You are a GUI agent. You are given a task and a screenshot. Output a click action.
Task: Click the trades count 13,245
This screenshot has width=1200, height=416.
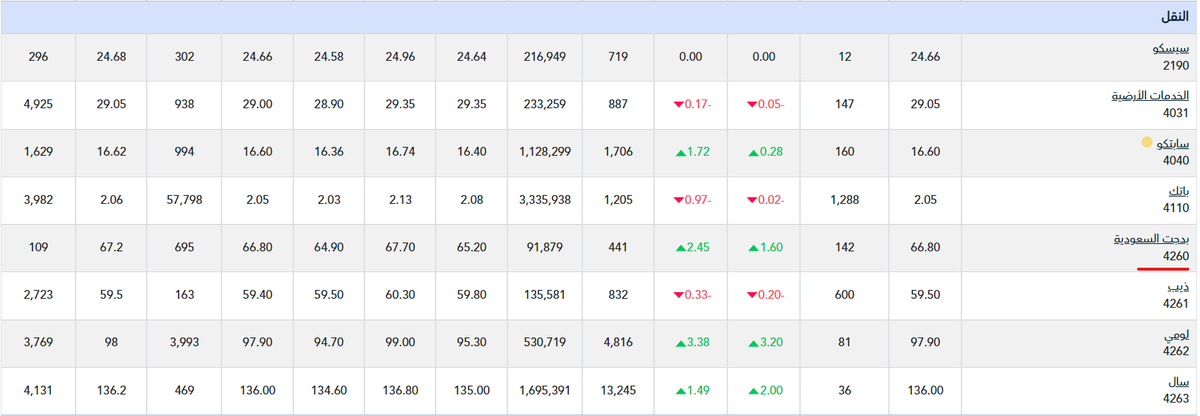617,391
